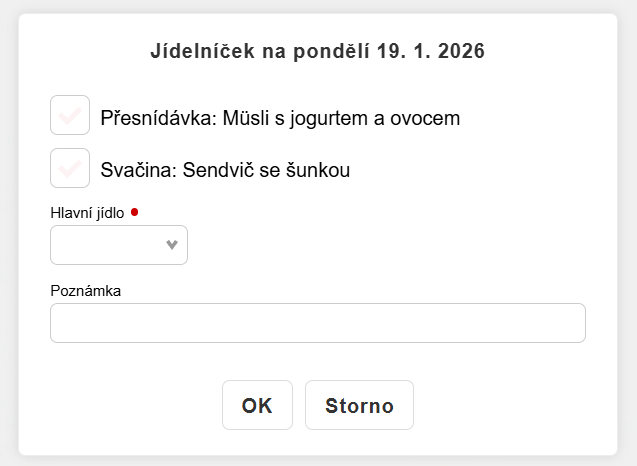The image size is (637, 466).
Task: Enable the Müsli s jogurtem a ovocem option
Action: tap(70, 116)
